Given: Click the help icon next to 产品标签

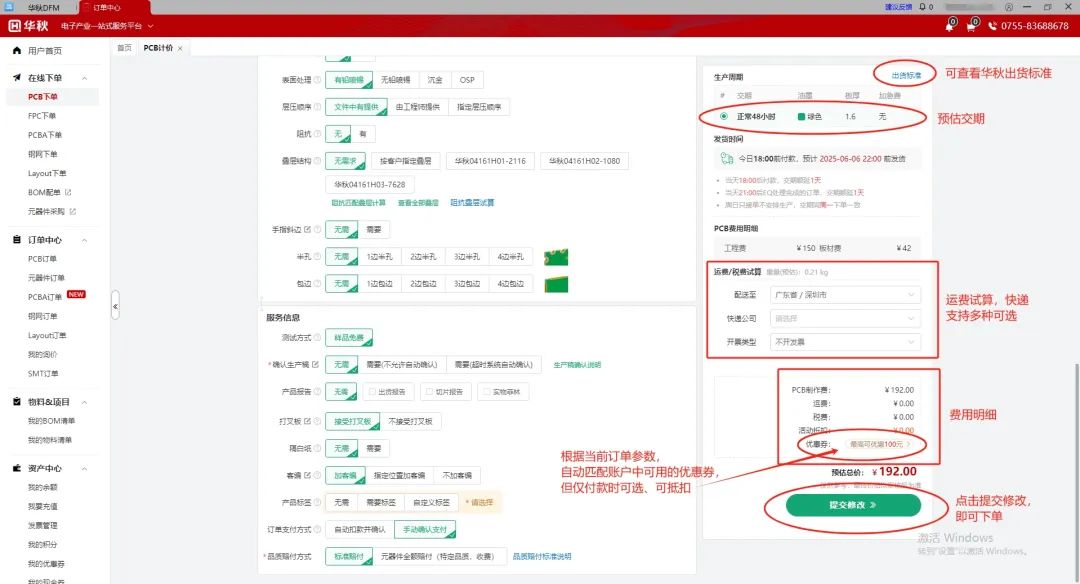Looking at the screenshot, I should (318, 503).
